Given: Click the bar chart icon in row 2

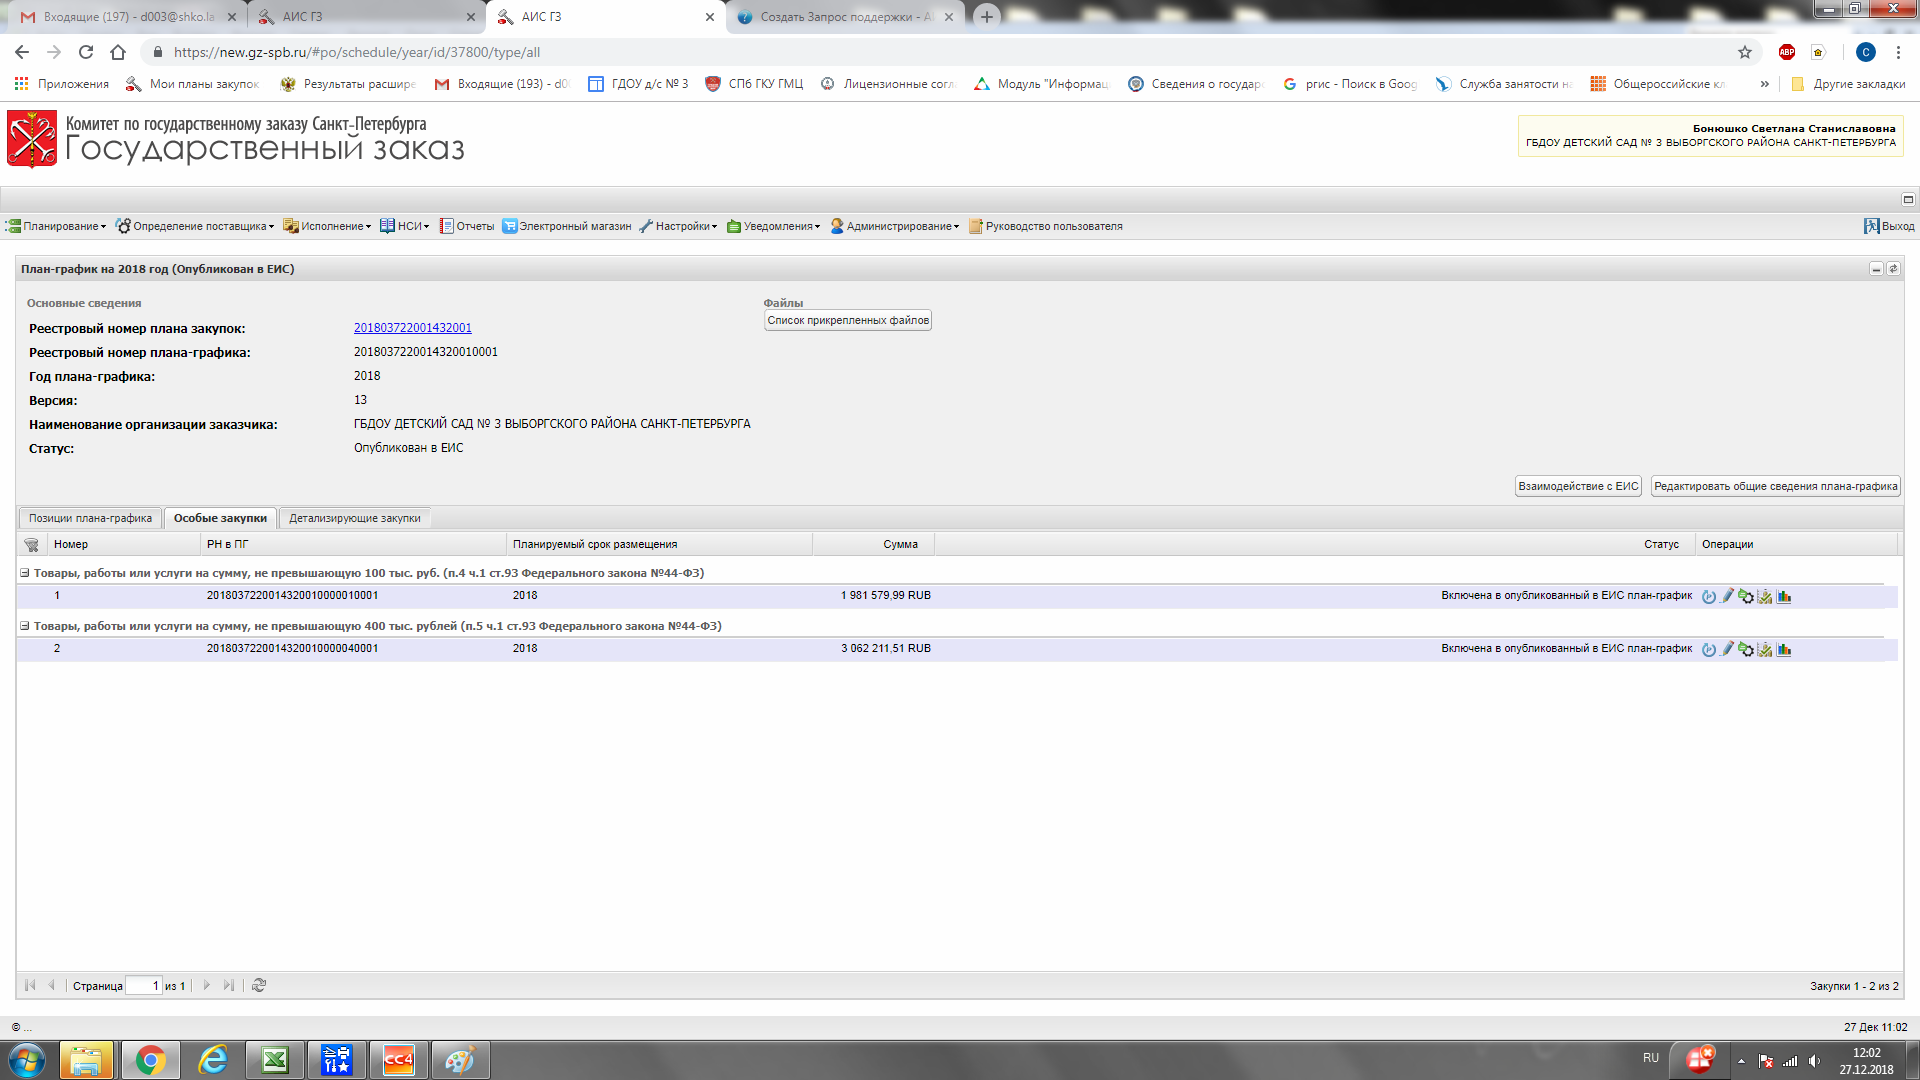Looking at the screenshot, I should tap(1784, 649).
